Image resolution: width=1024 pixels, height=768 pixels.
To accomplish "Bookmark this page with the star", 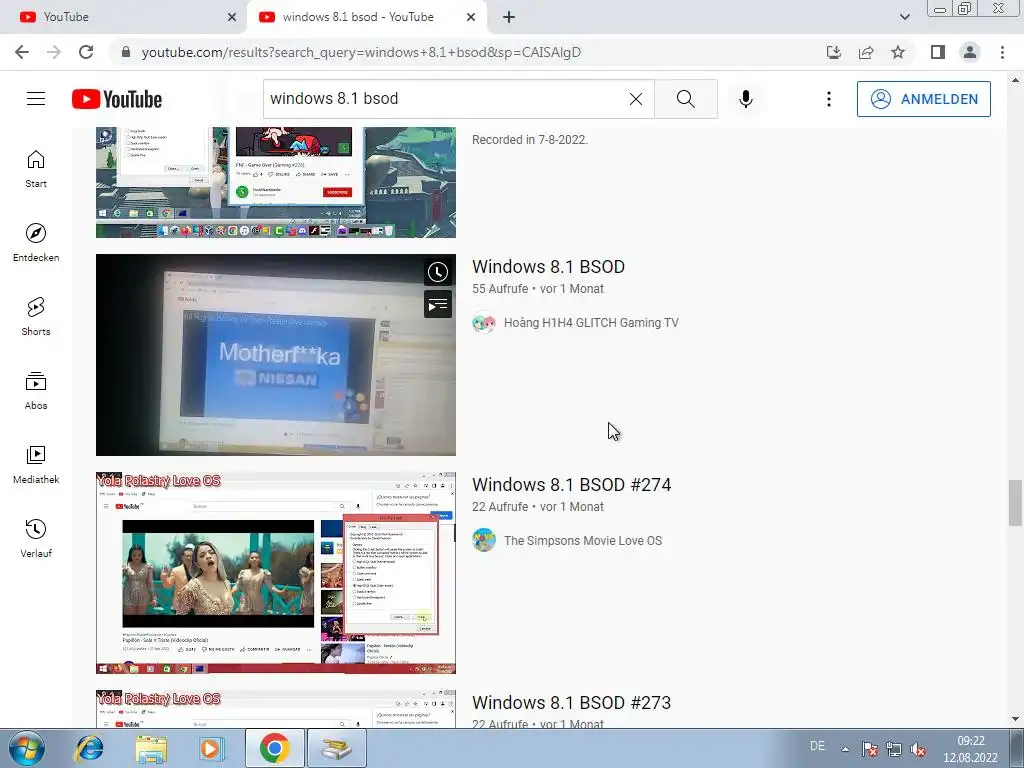I will (x=898, y=52).
